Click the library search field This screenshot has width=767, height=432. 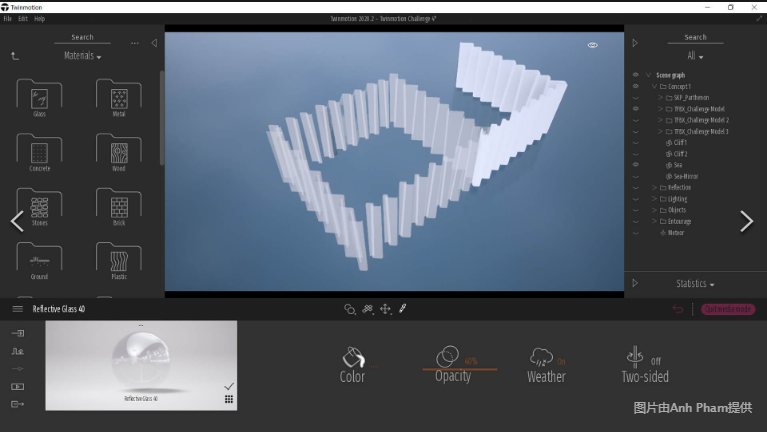pos(82,38)
